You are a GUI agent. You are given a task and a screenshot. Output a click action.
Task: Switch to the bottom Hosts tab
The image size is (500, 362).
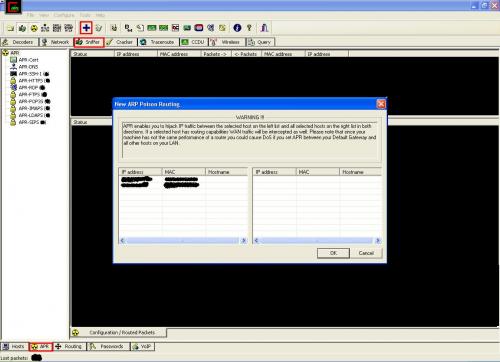pos(14,347)
